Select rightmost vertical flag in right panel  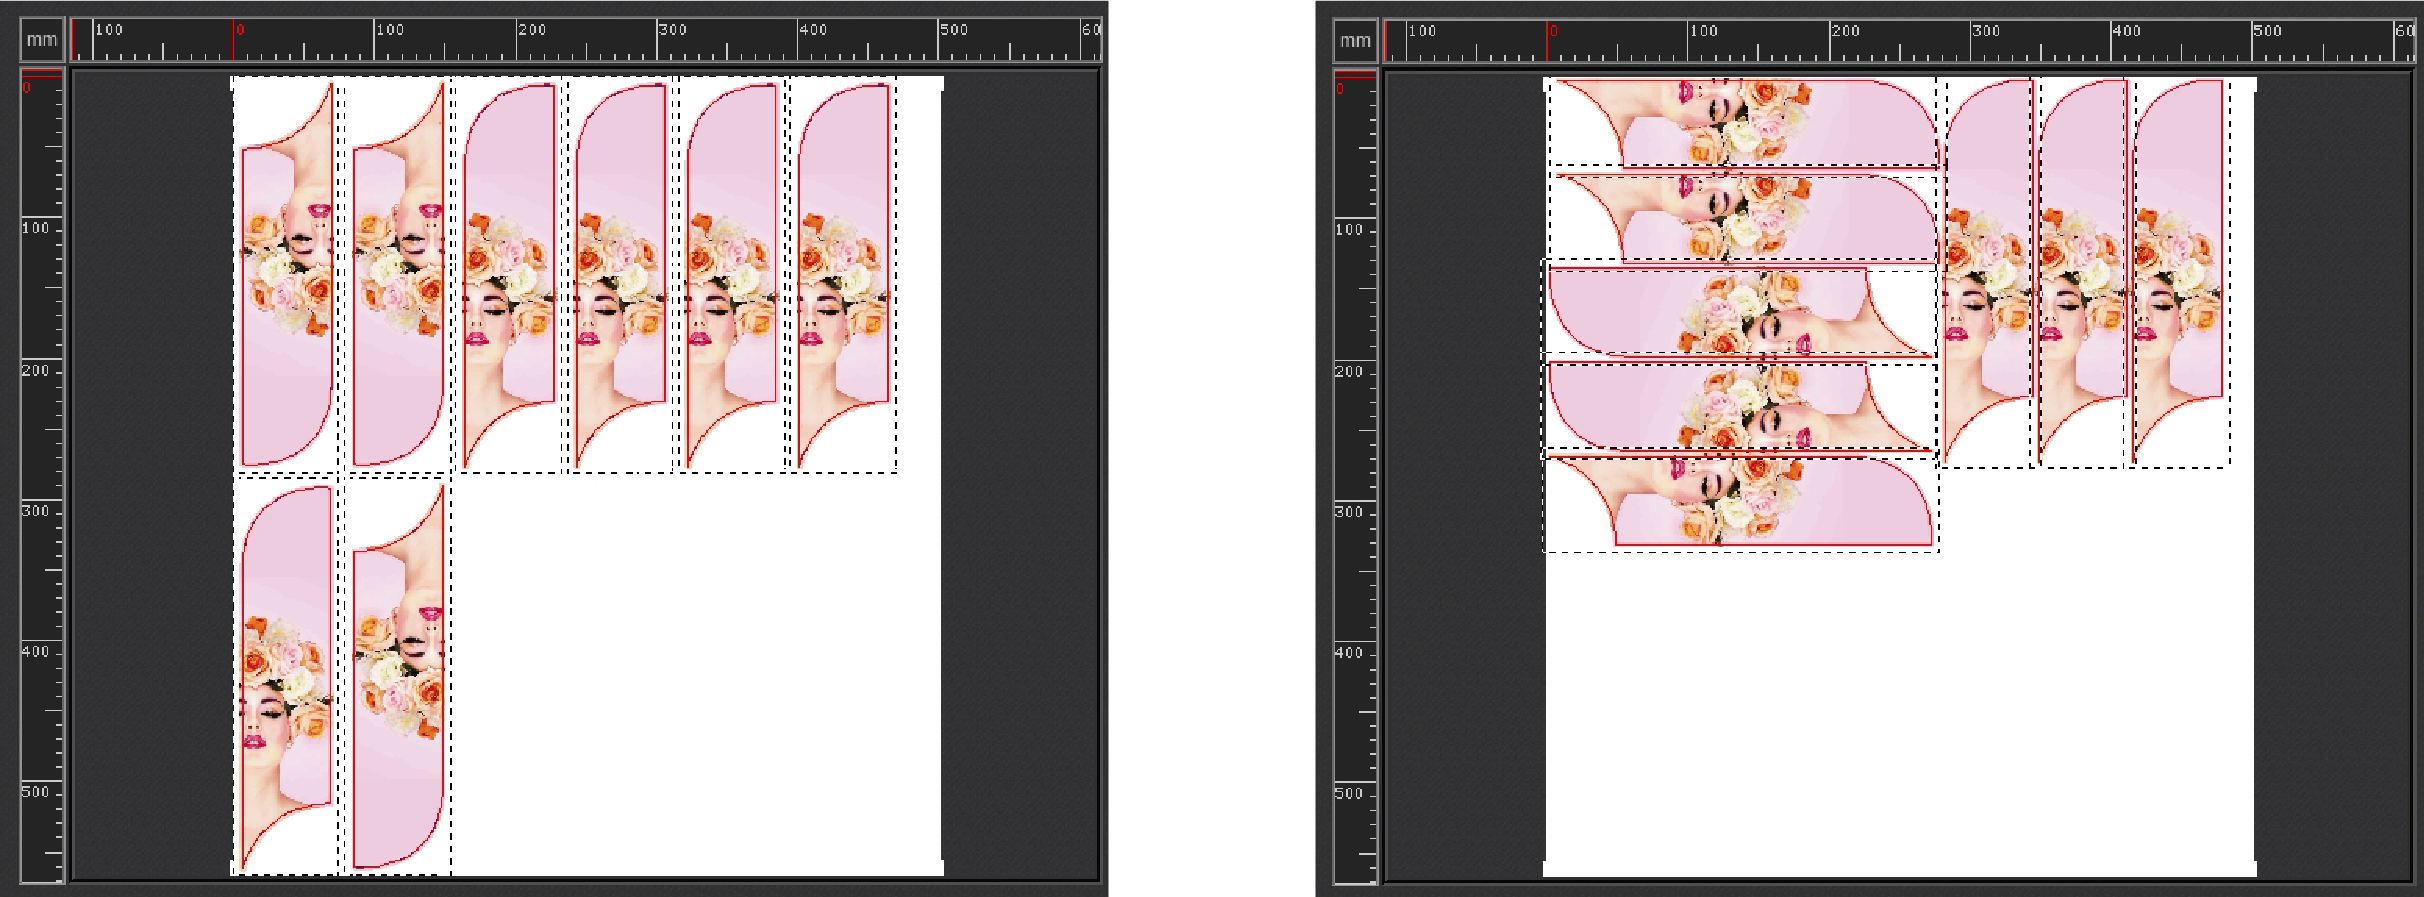[2178, 272]
